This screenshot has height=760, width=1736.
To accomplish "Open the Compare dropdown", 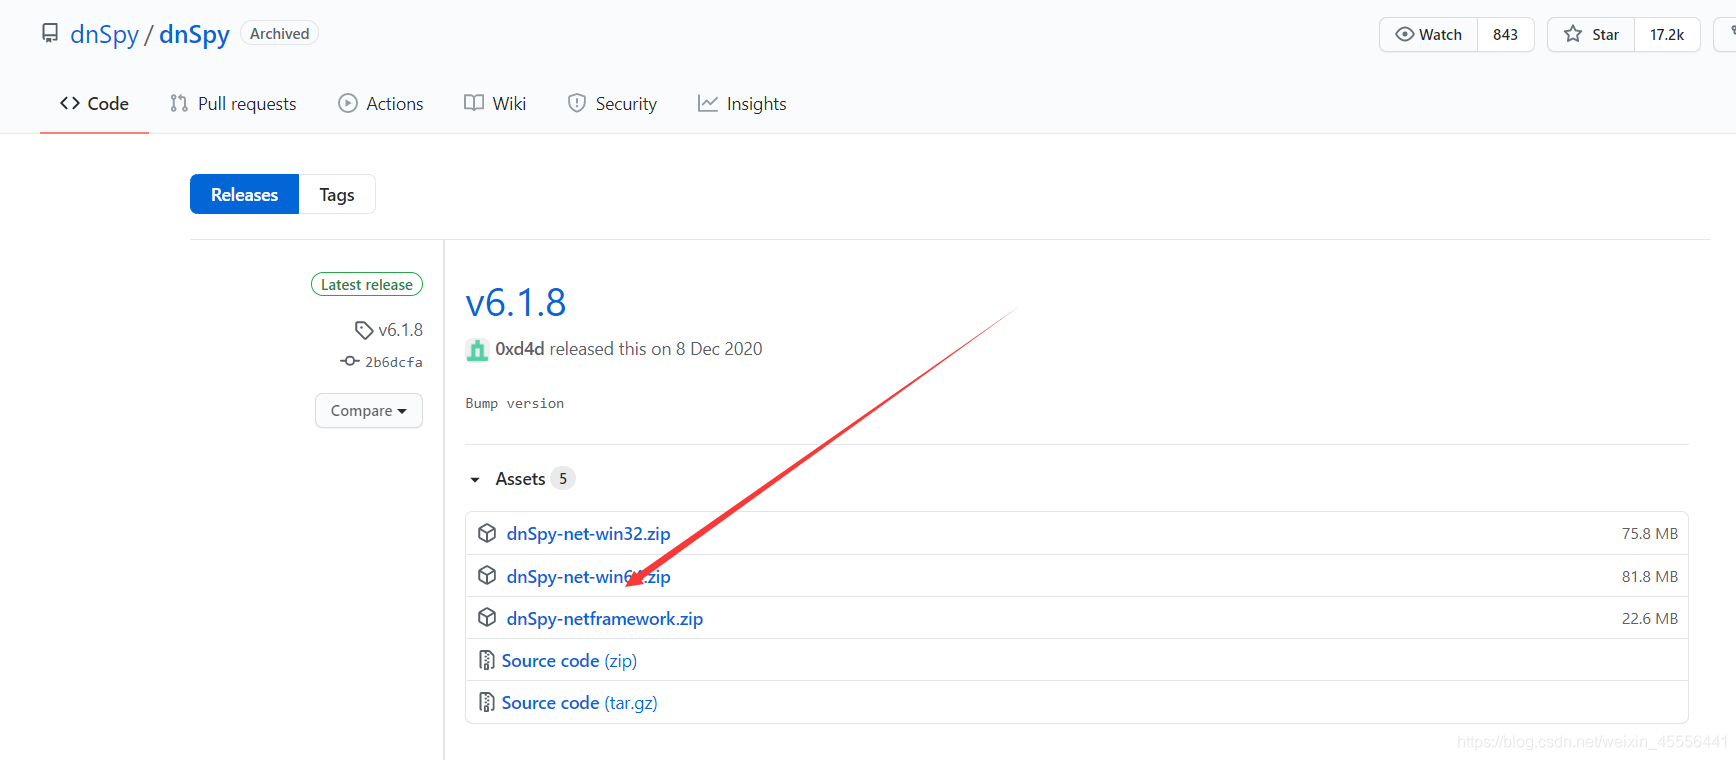I will pos(369,410).
